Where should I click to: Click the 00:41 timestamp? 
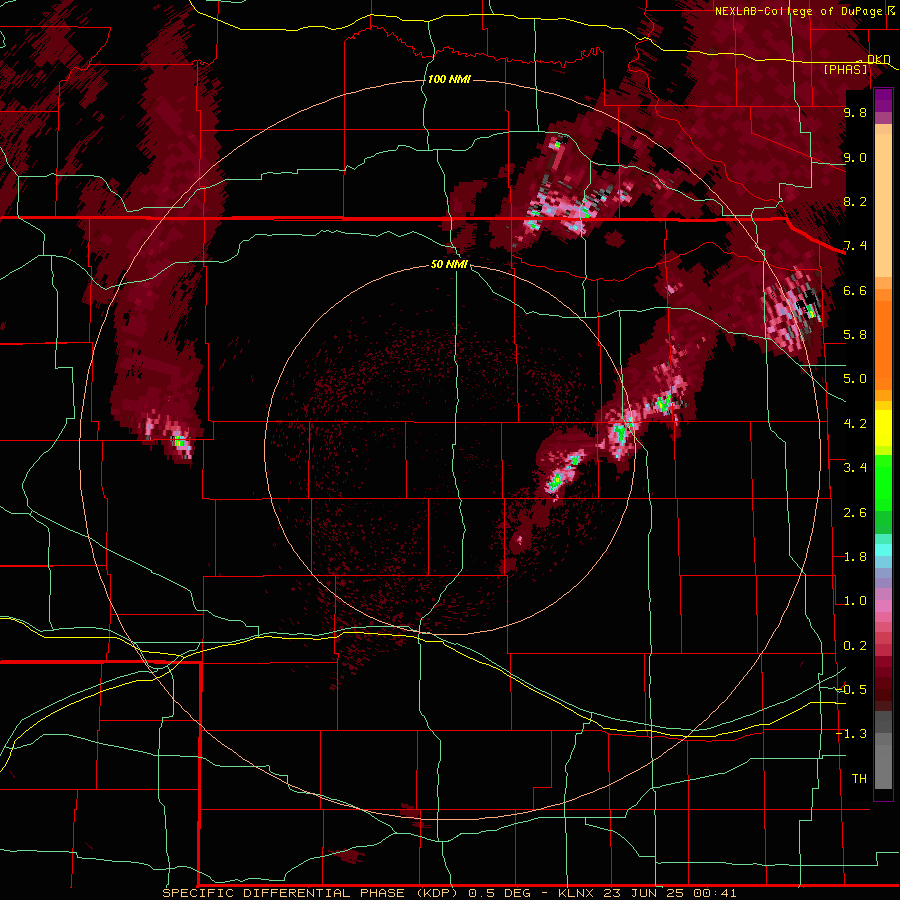[714, 893]
